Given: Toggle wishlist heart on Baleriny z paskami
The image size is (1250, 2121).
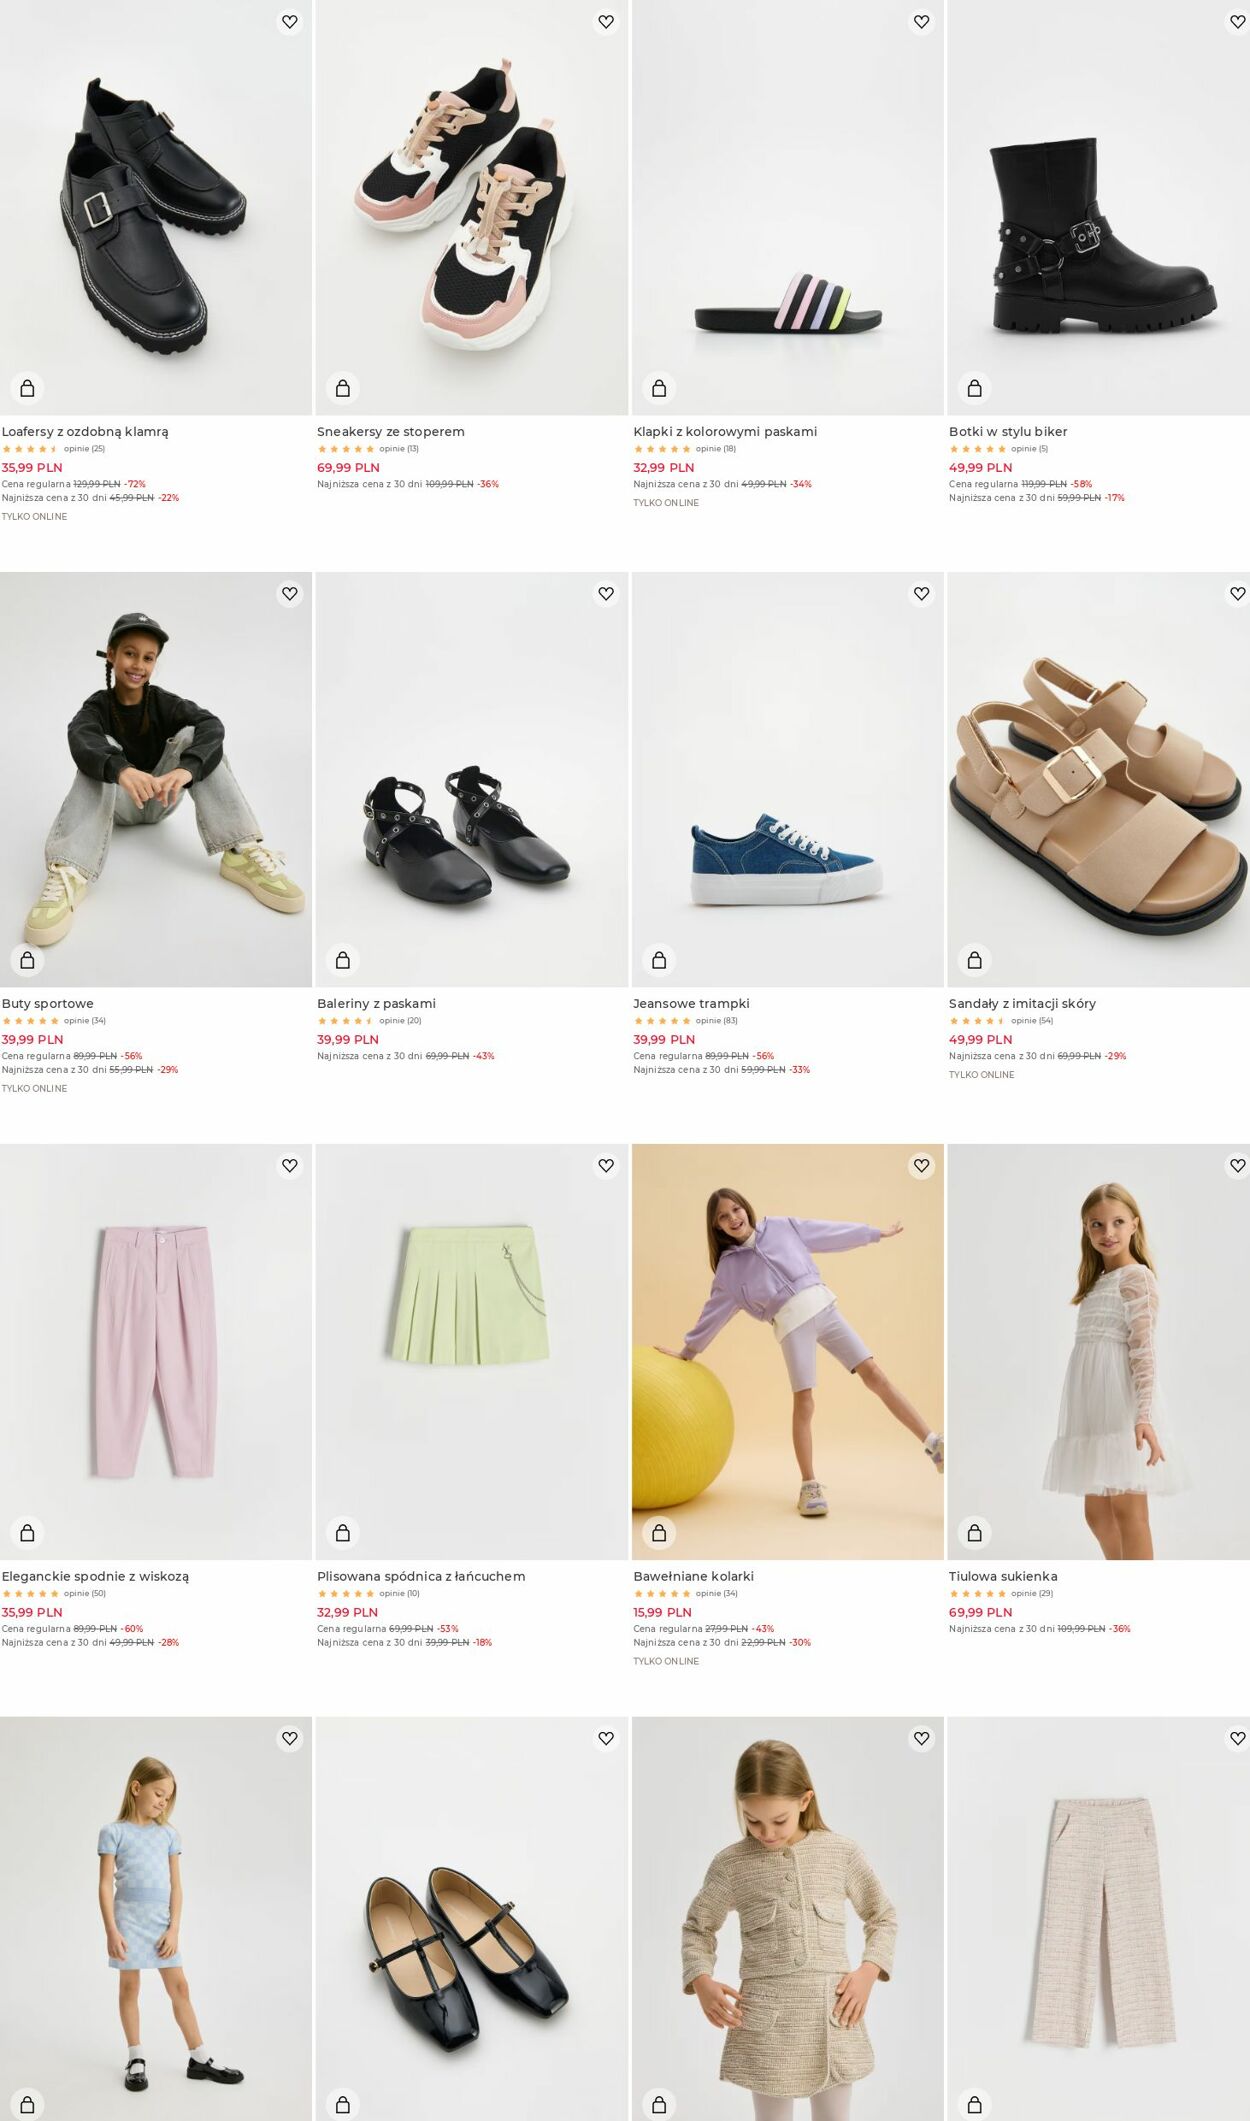Looking at the screenshot, I should click(606, 593).
